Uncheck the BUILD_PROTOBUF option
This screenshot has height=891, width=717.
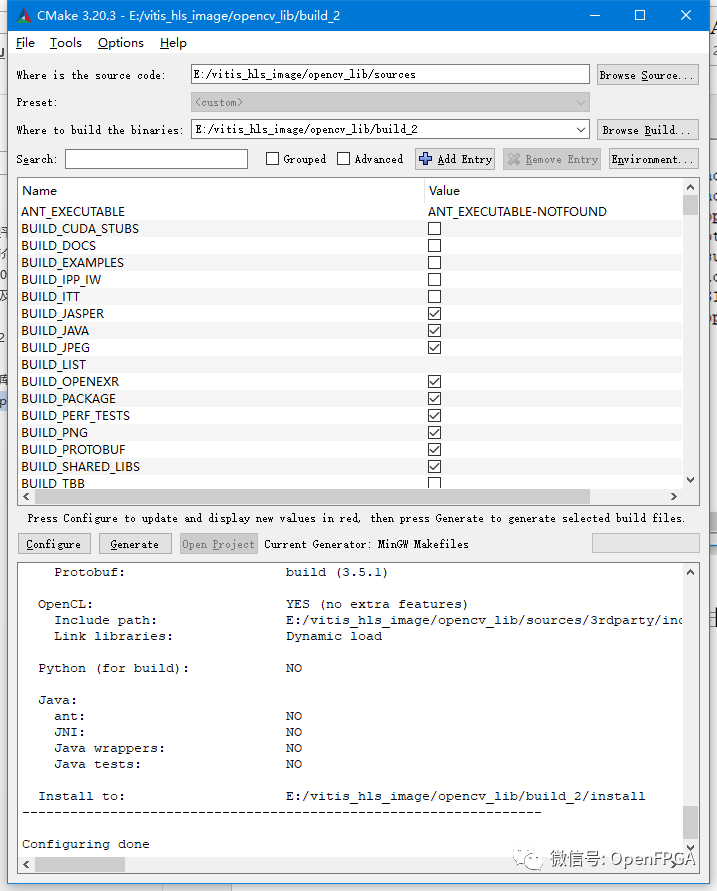coord(435,449)
